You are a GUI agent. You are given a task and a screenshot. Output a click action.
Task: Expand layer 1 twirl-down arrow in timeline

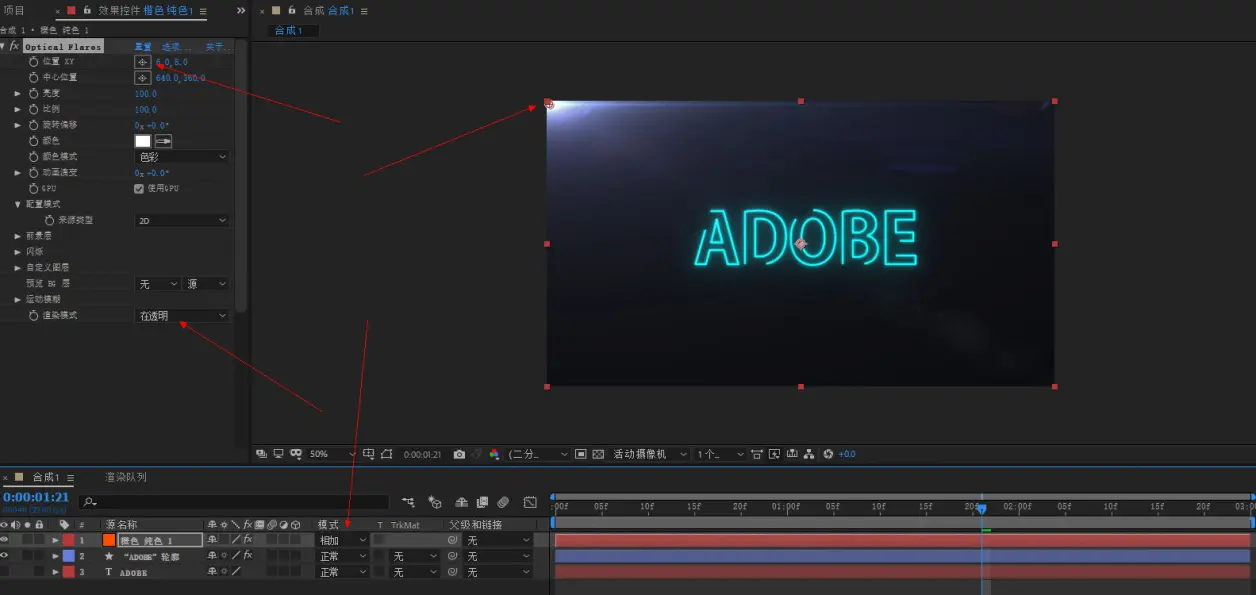coord(56,540)
